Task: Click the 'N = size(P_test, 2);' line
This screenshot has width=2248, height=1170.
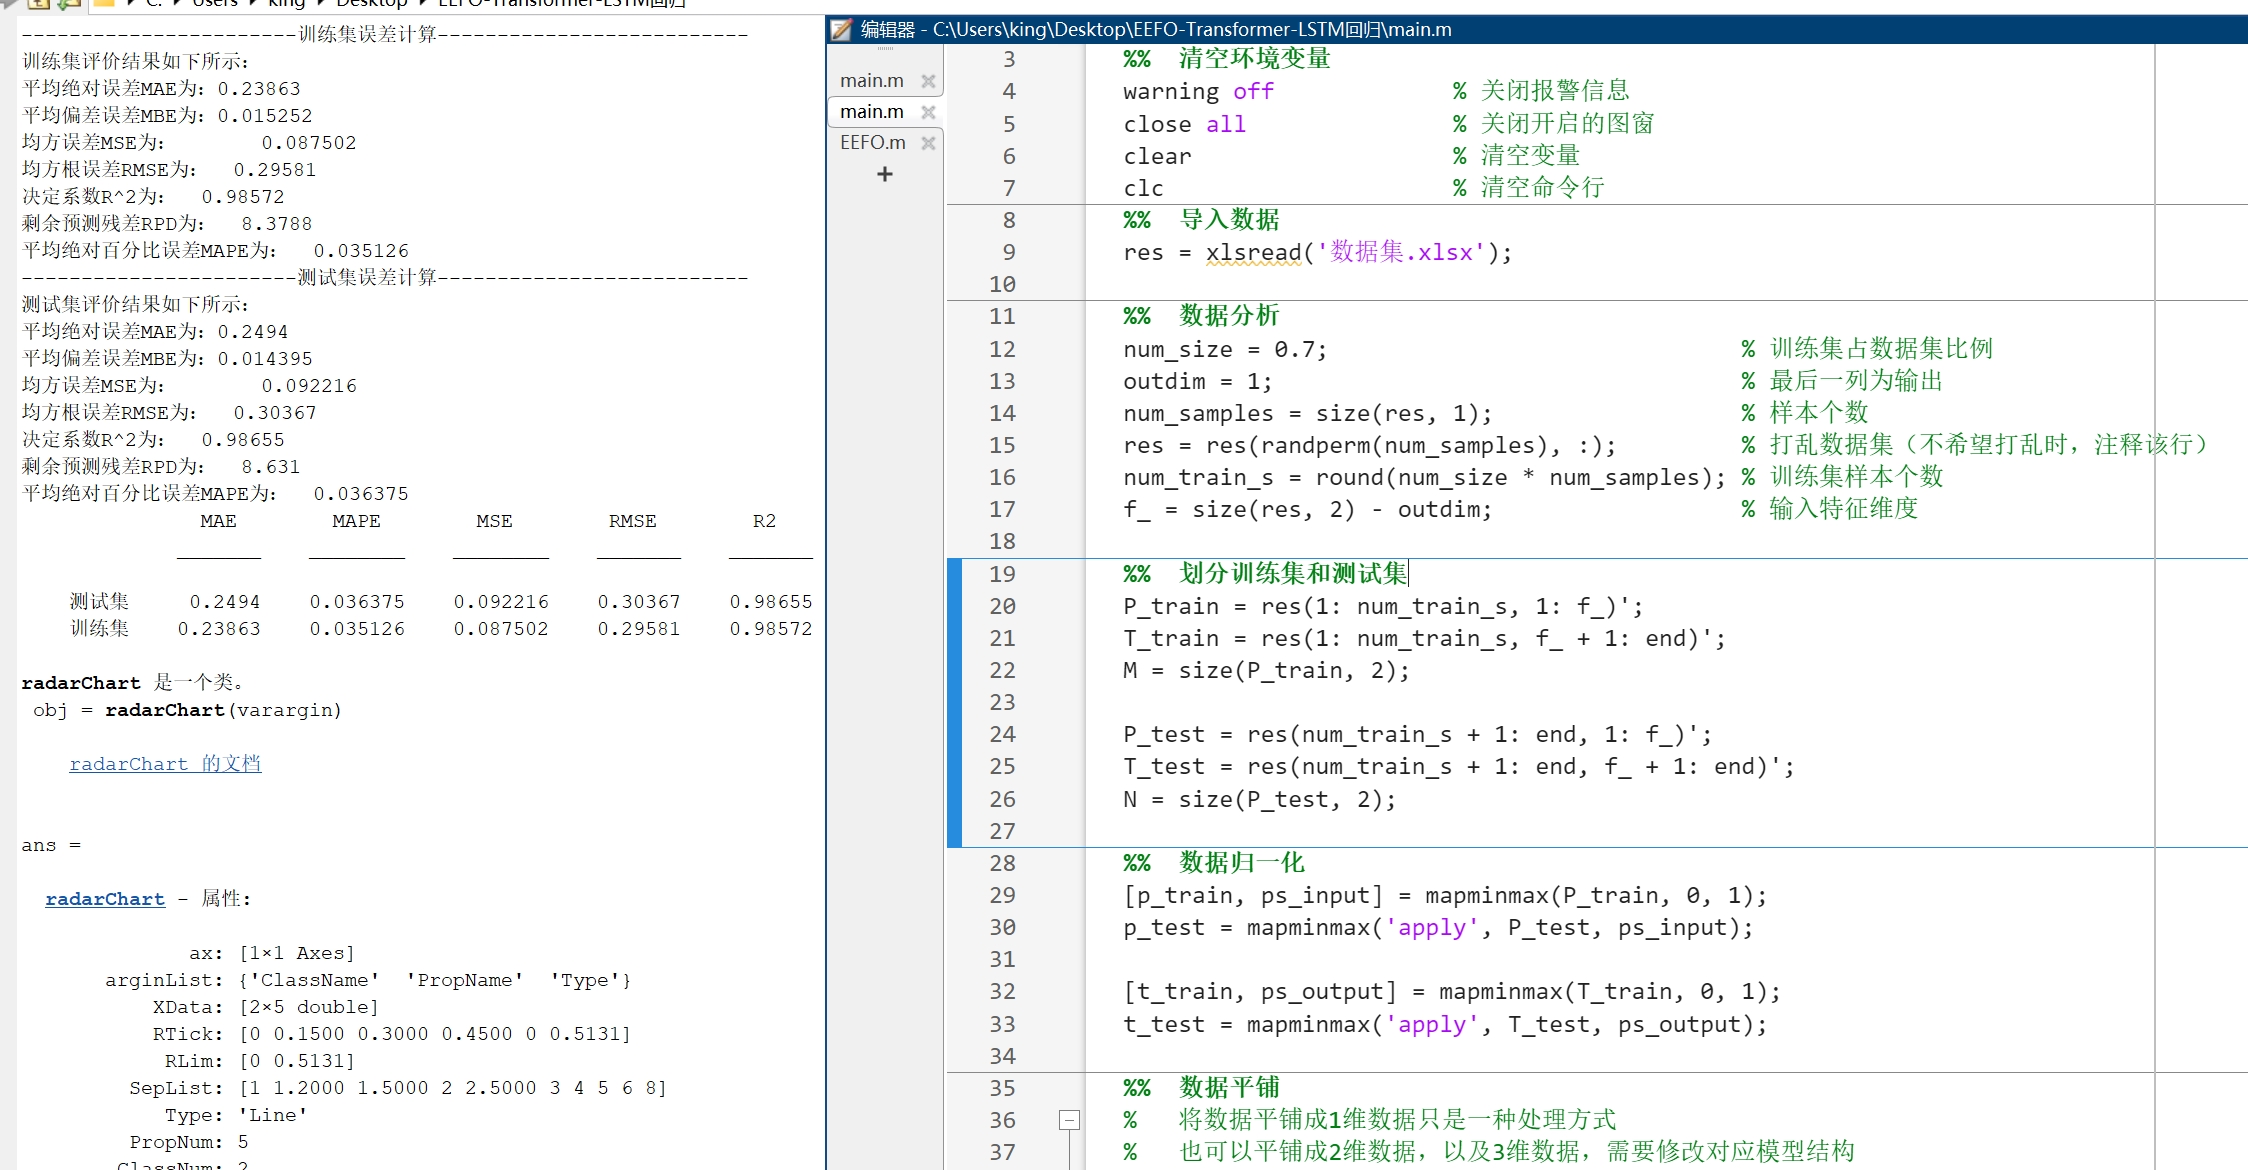Action: tap(1259, 799)
